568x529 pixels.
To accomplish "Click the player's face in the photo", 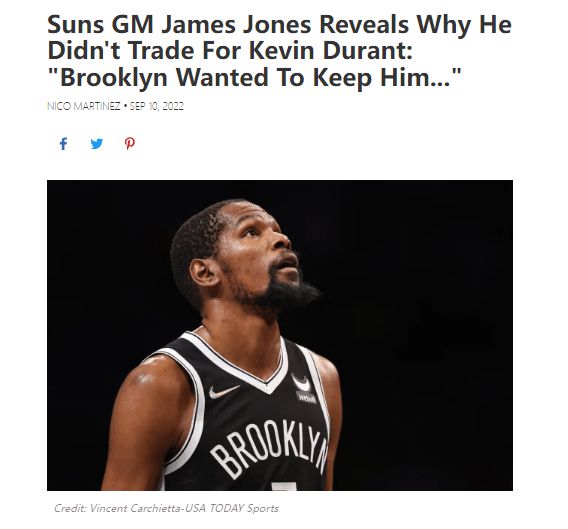I will 261,254.
